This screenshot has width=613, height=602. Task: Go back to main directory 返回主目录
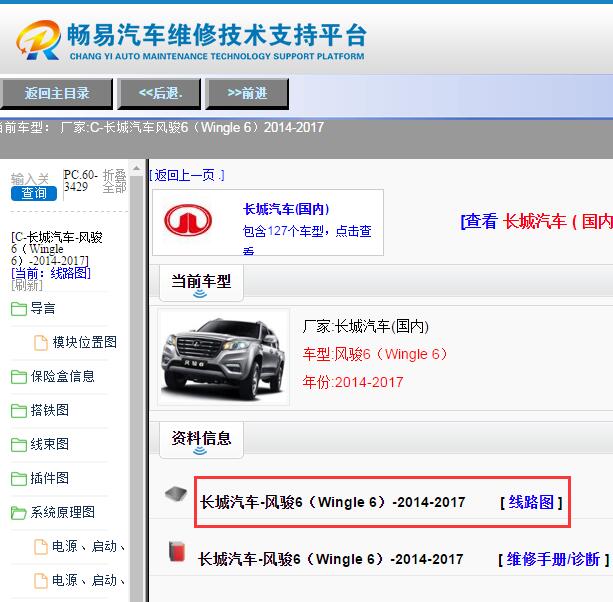[x=57, y=93]
